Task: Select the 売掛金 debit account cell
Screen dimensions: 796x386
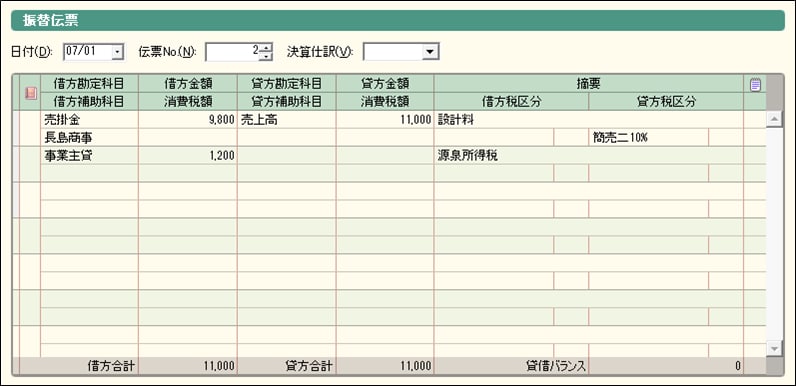Action: pyautogui.click(x=89, y=120)
